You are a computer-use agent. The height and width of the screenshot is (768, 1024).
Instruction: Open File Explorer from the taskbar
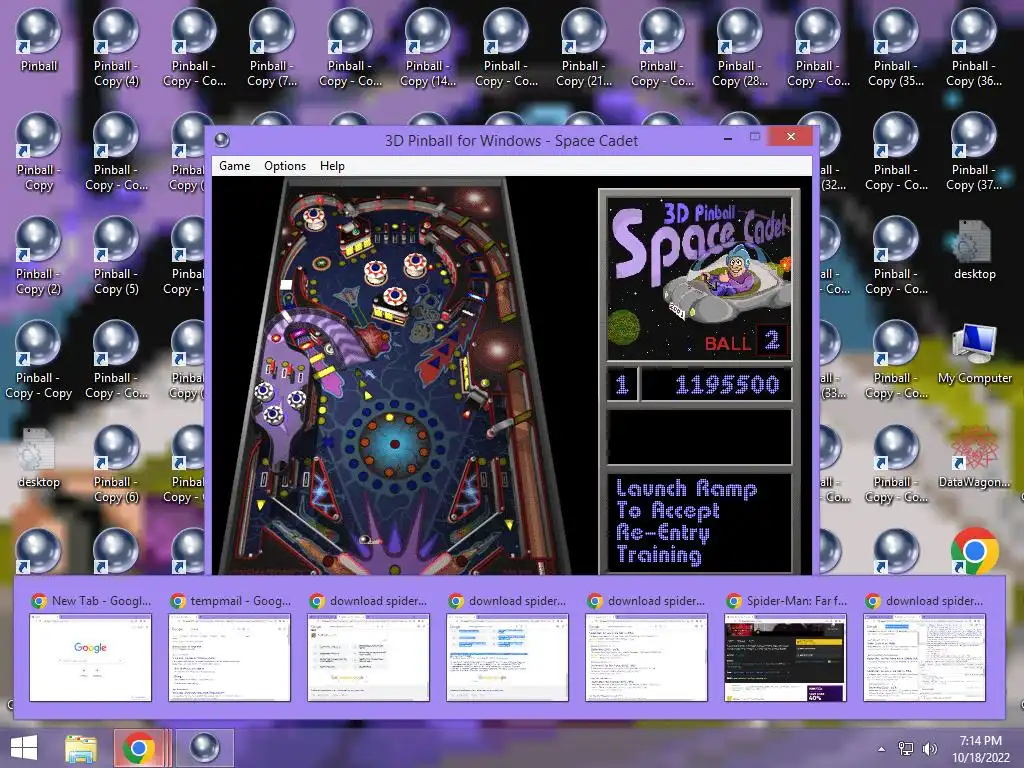point(81,748)
